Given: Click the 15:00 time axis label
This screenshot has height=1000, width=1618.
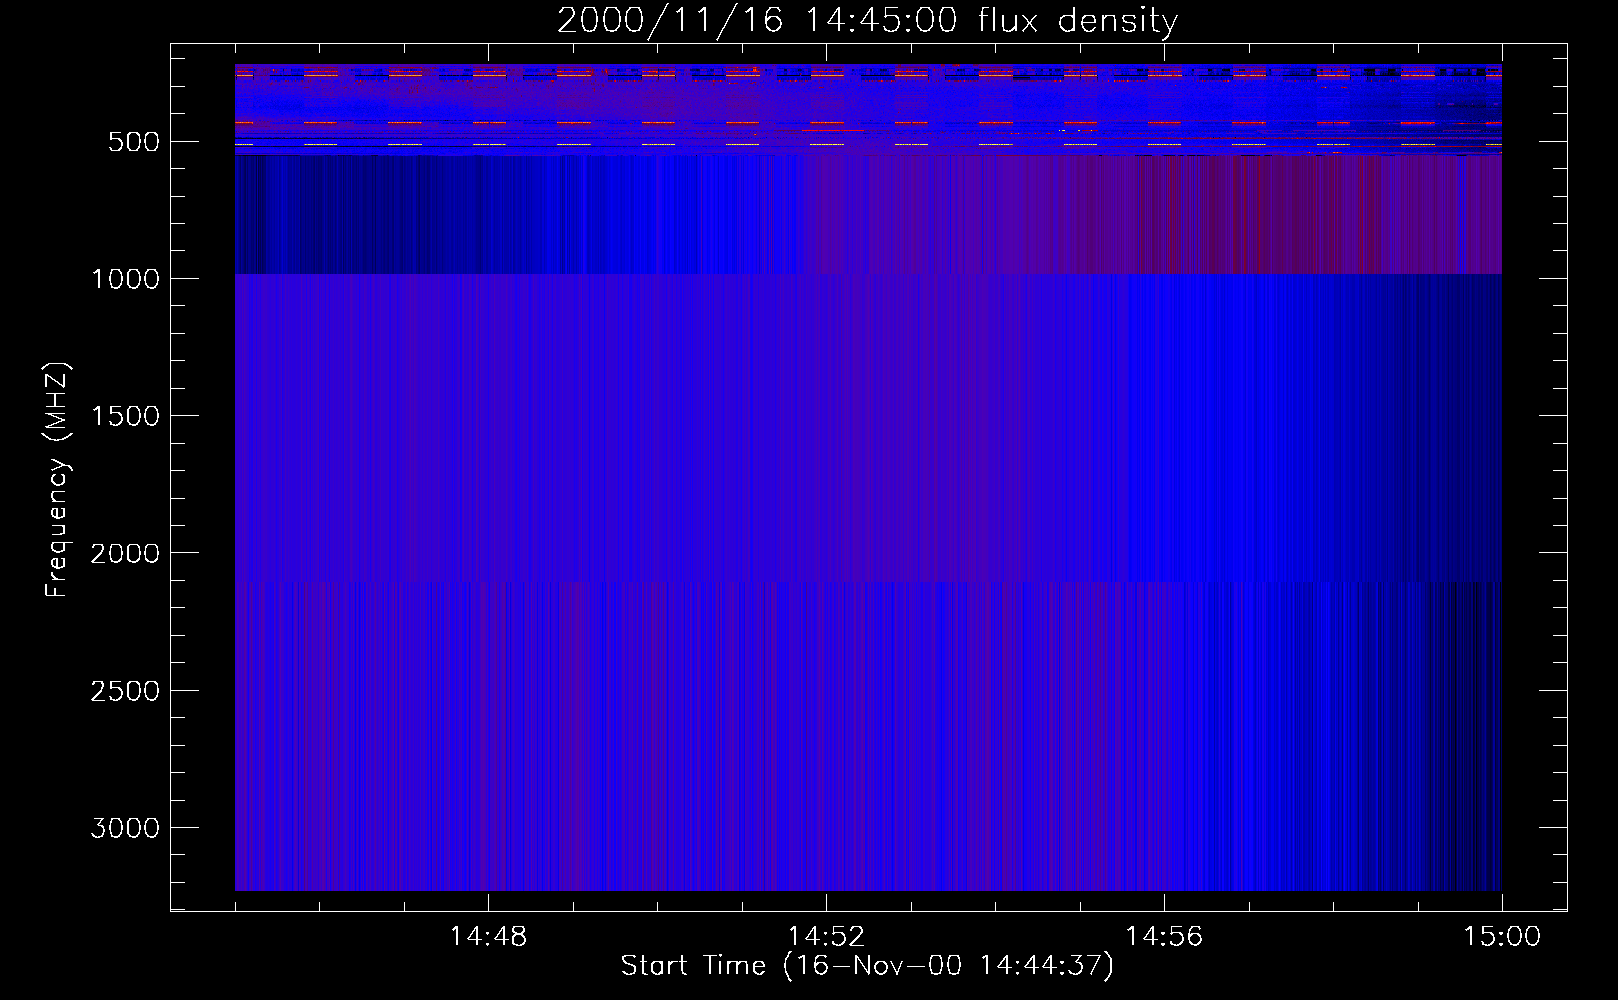Looking at the screenshot, I should coord(1502,937).
